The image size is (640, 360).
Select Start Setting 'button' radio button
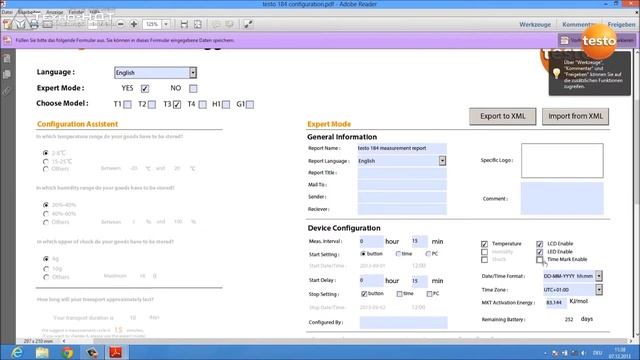click(363, 254)
